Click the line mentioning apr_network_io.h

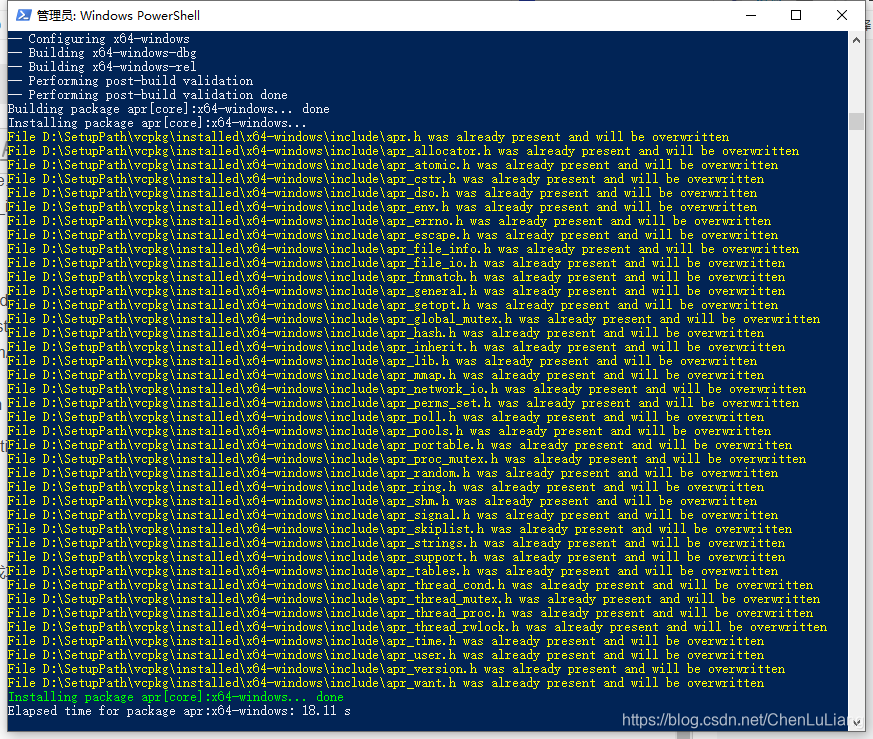(x=406, y=389)
